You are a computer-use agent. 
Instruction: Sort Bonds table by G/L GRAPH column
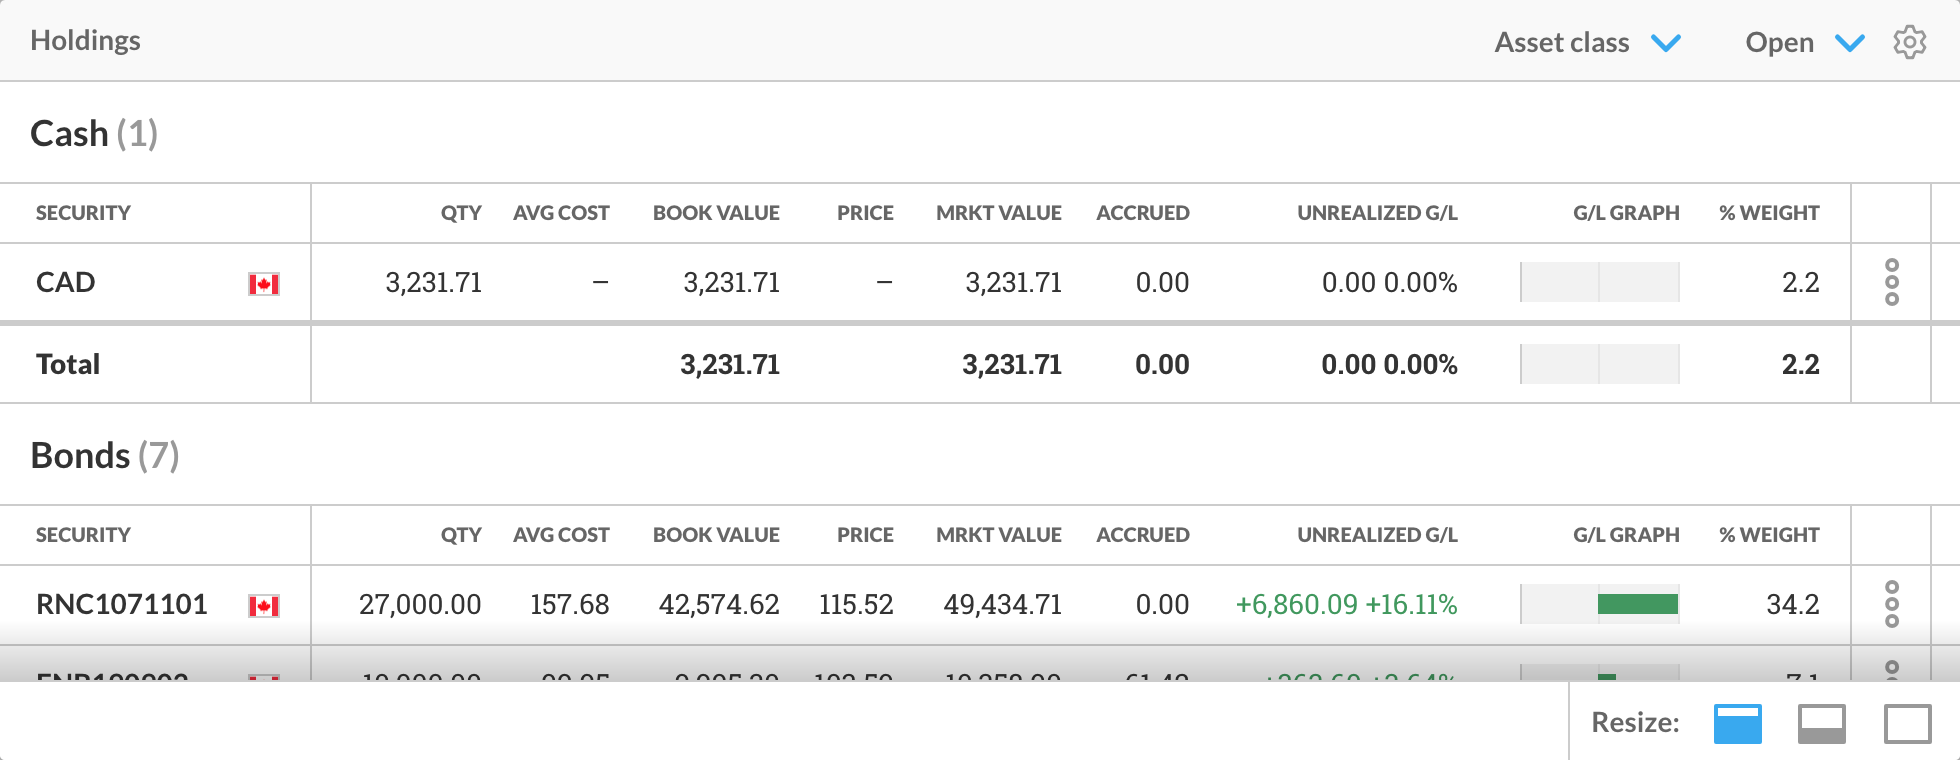(x=1626, y=535)
